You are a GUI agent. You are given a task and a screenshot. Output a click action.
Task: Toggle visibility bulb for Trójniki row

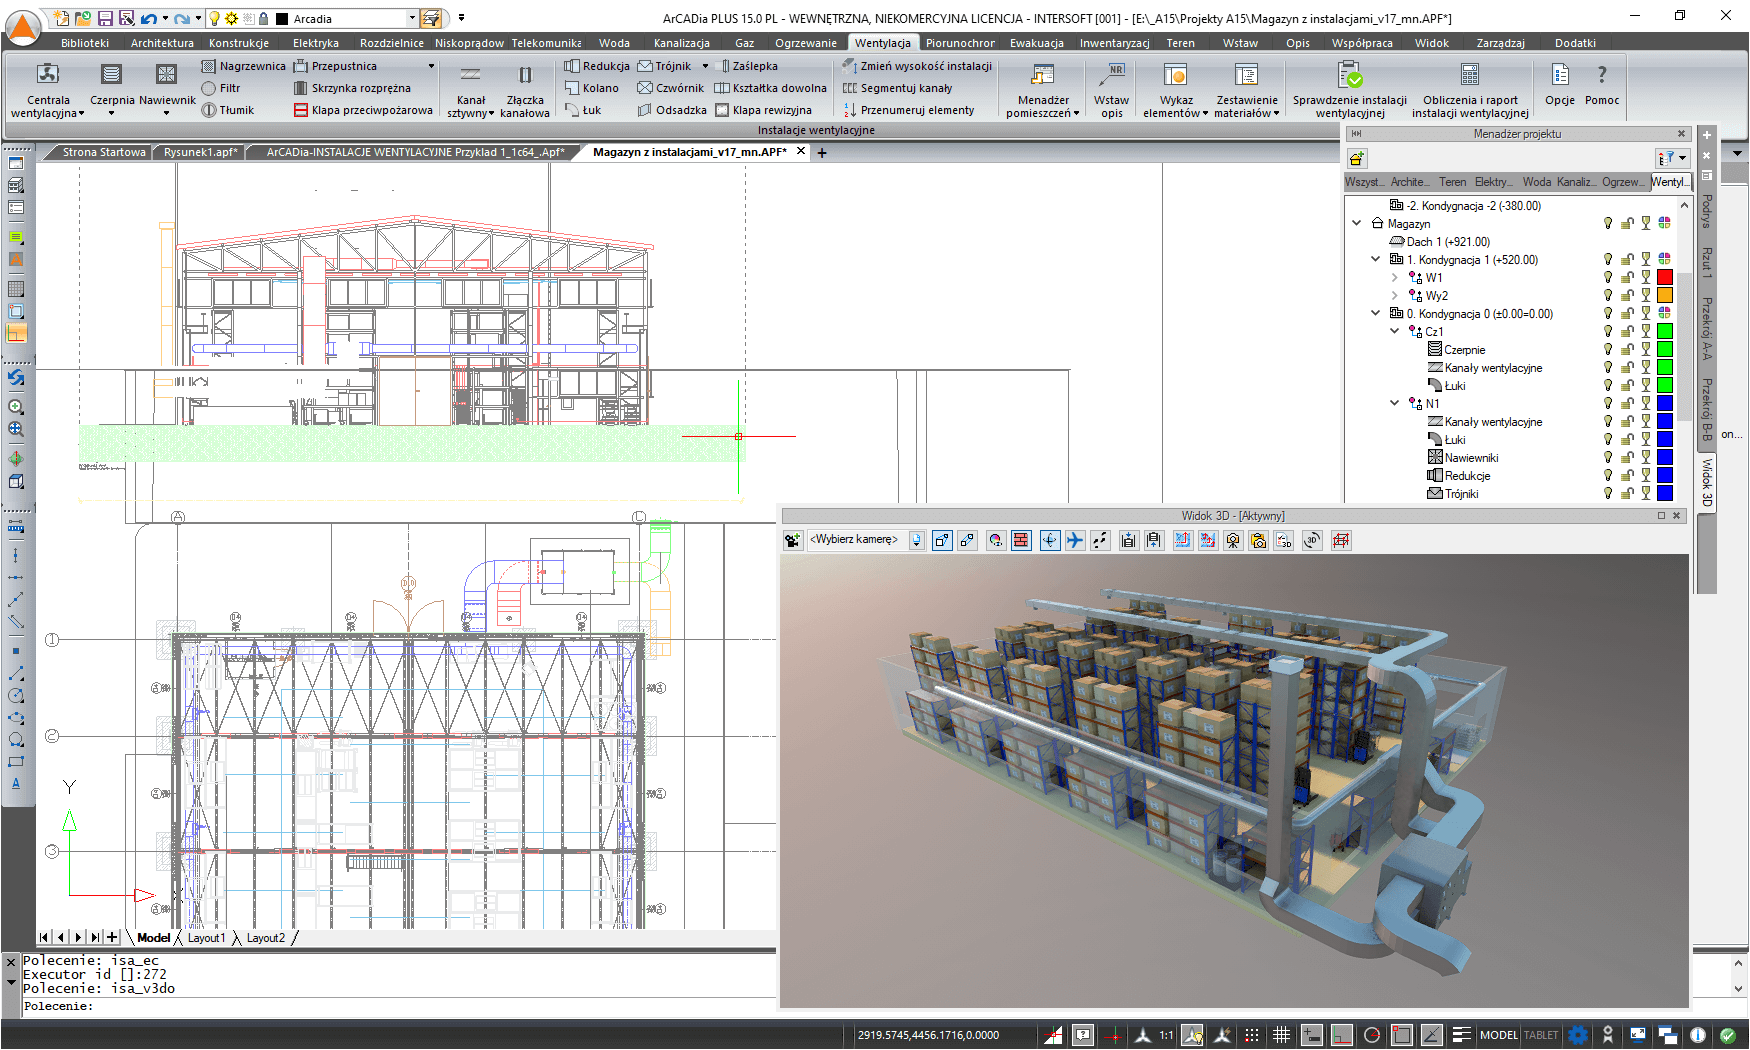pyautogui.click(x=1608, y=494)
